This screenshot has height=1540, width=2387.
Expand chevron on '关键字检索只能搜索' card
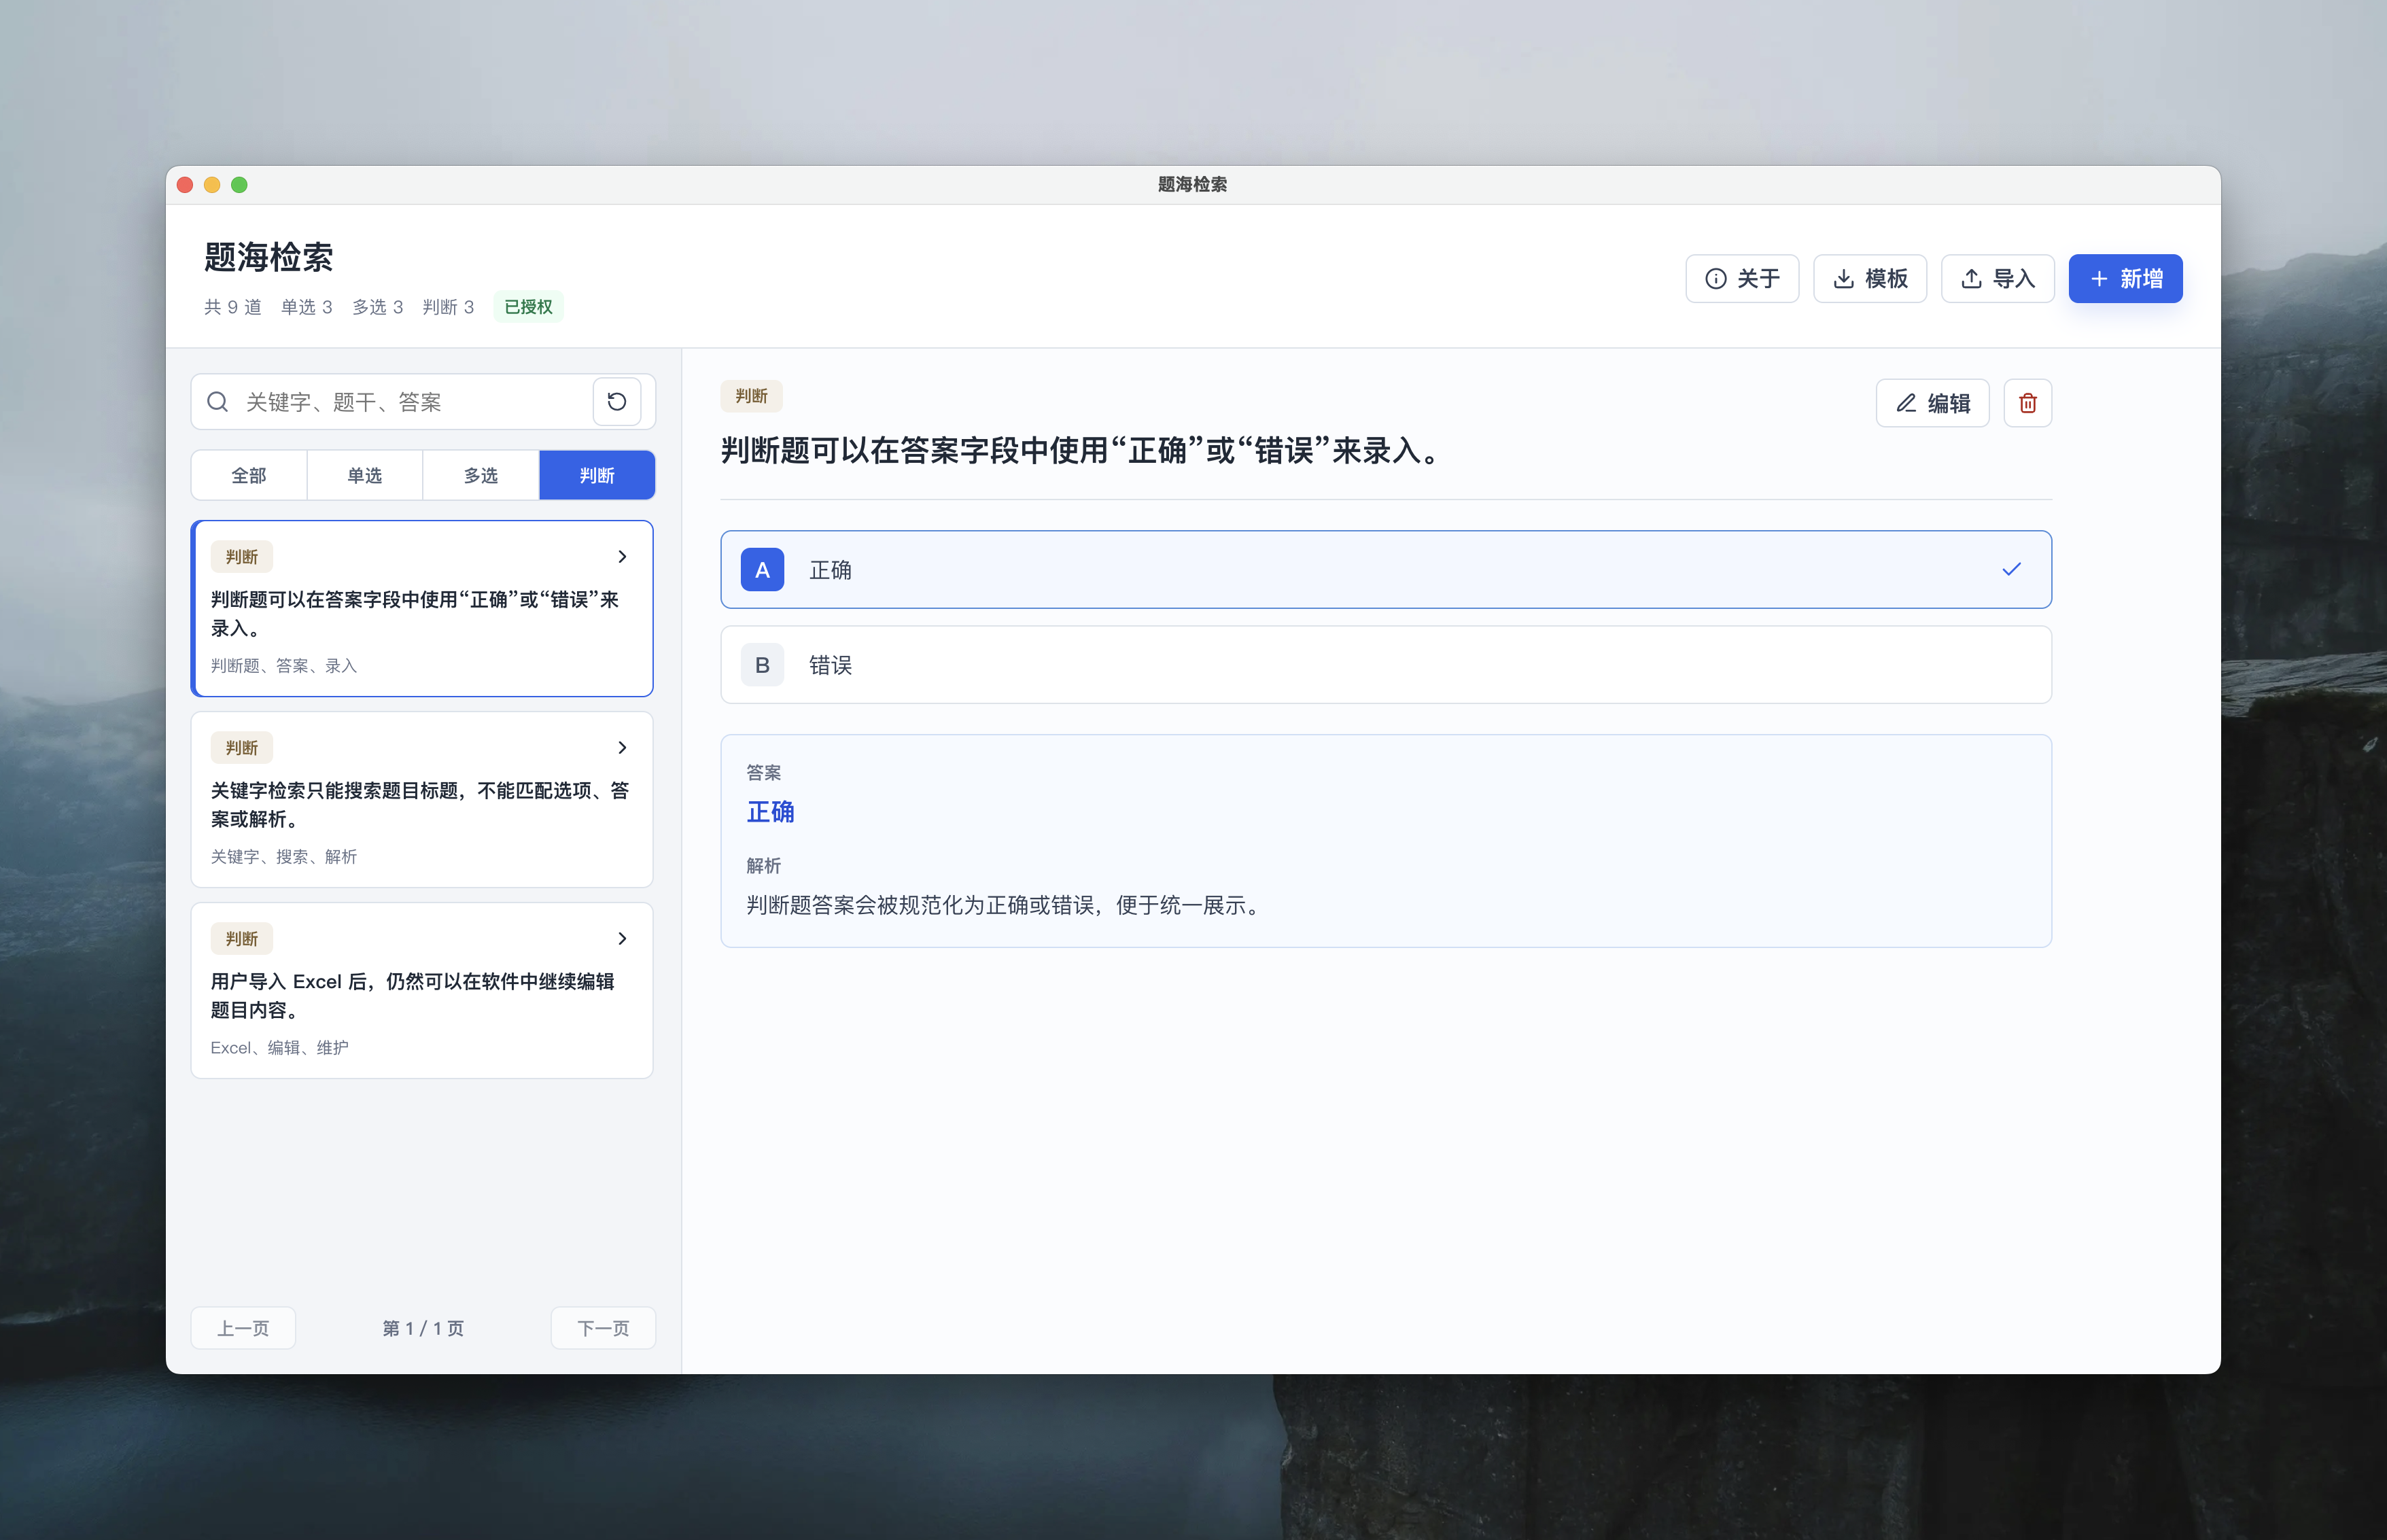622,748
